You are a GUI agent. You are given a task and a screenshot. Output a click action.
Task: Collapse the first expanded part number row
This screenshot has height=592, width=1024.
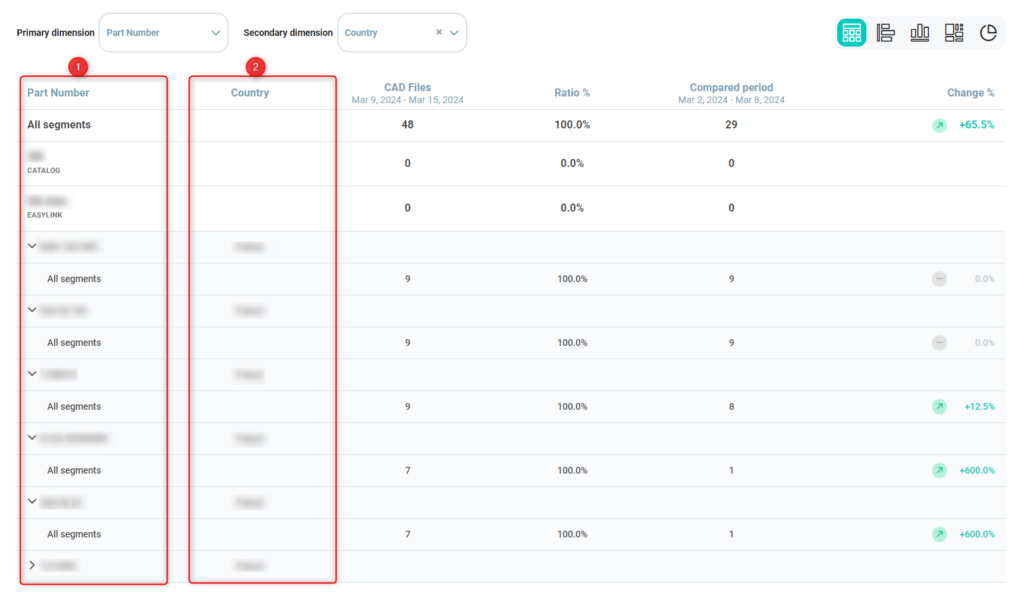tap(32, 246)
